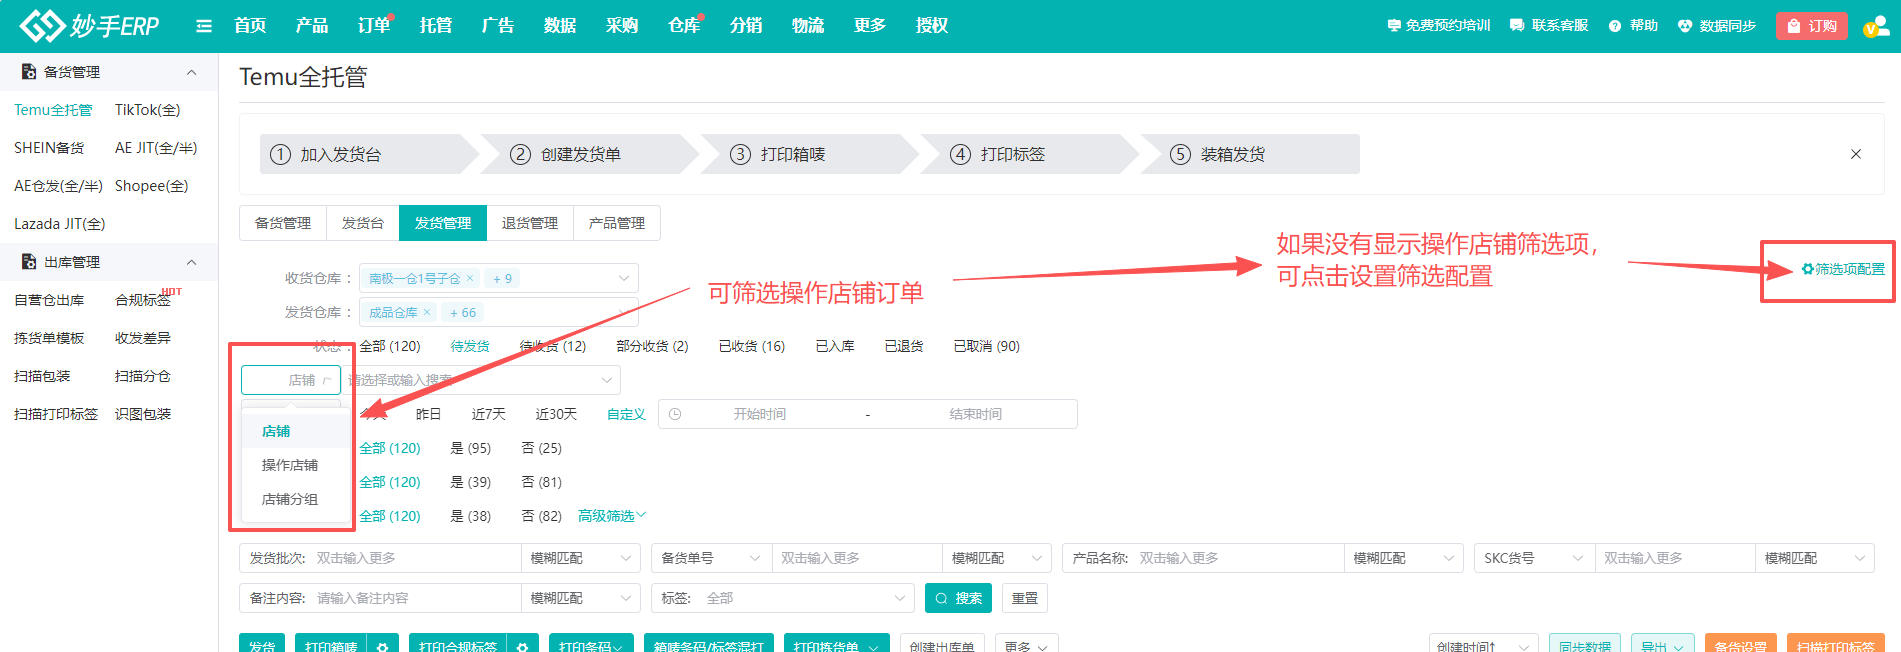Screen dimensions: 1901x652
Task: Open the 标签 全部 dropdown
Action: [x=782, y=598]
